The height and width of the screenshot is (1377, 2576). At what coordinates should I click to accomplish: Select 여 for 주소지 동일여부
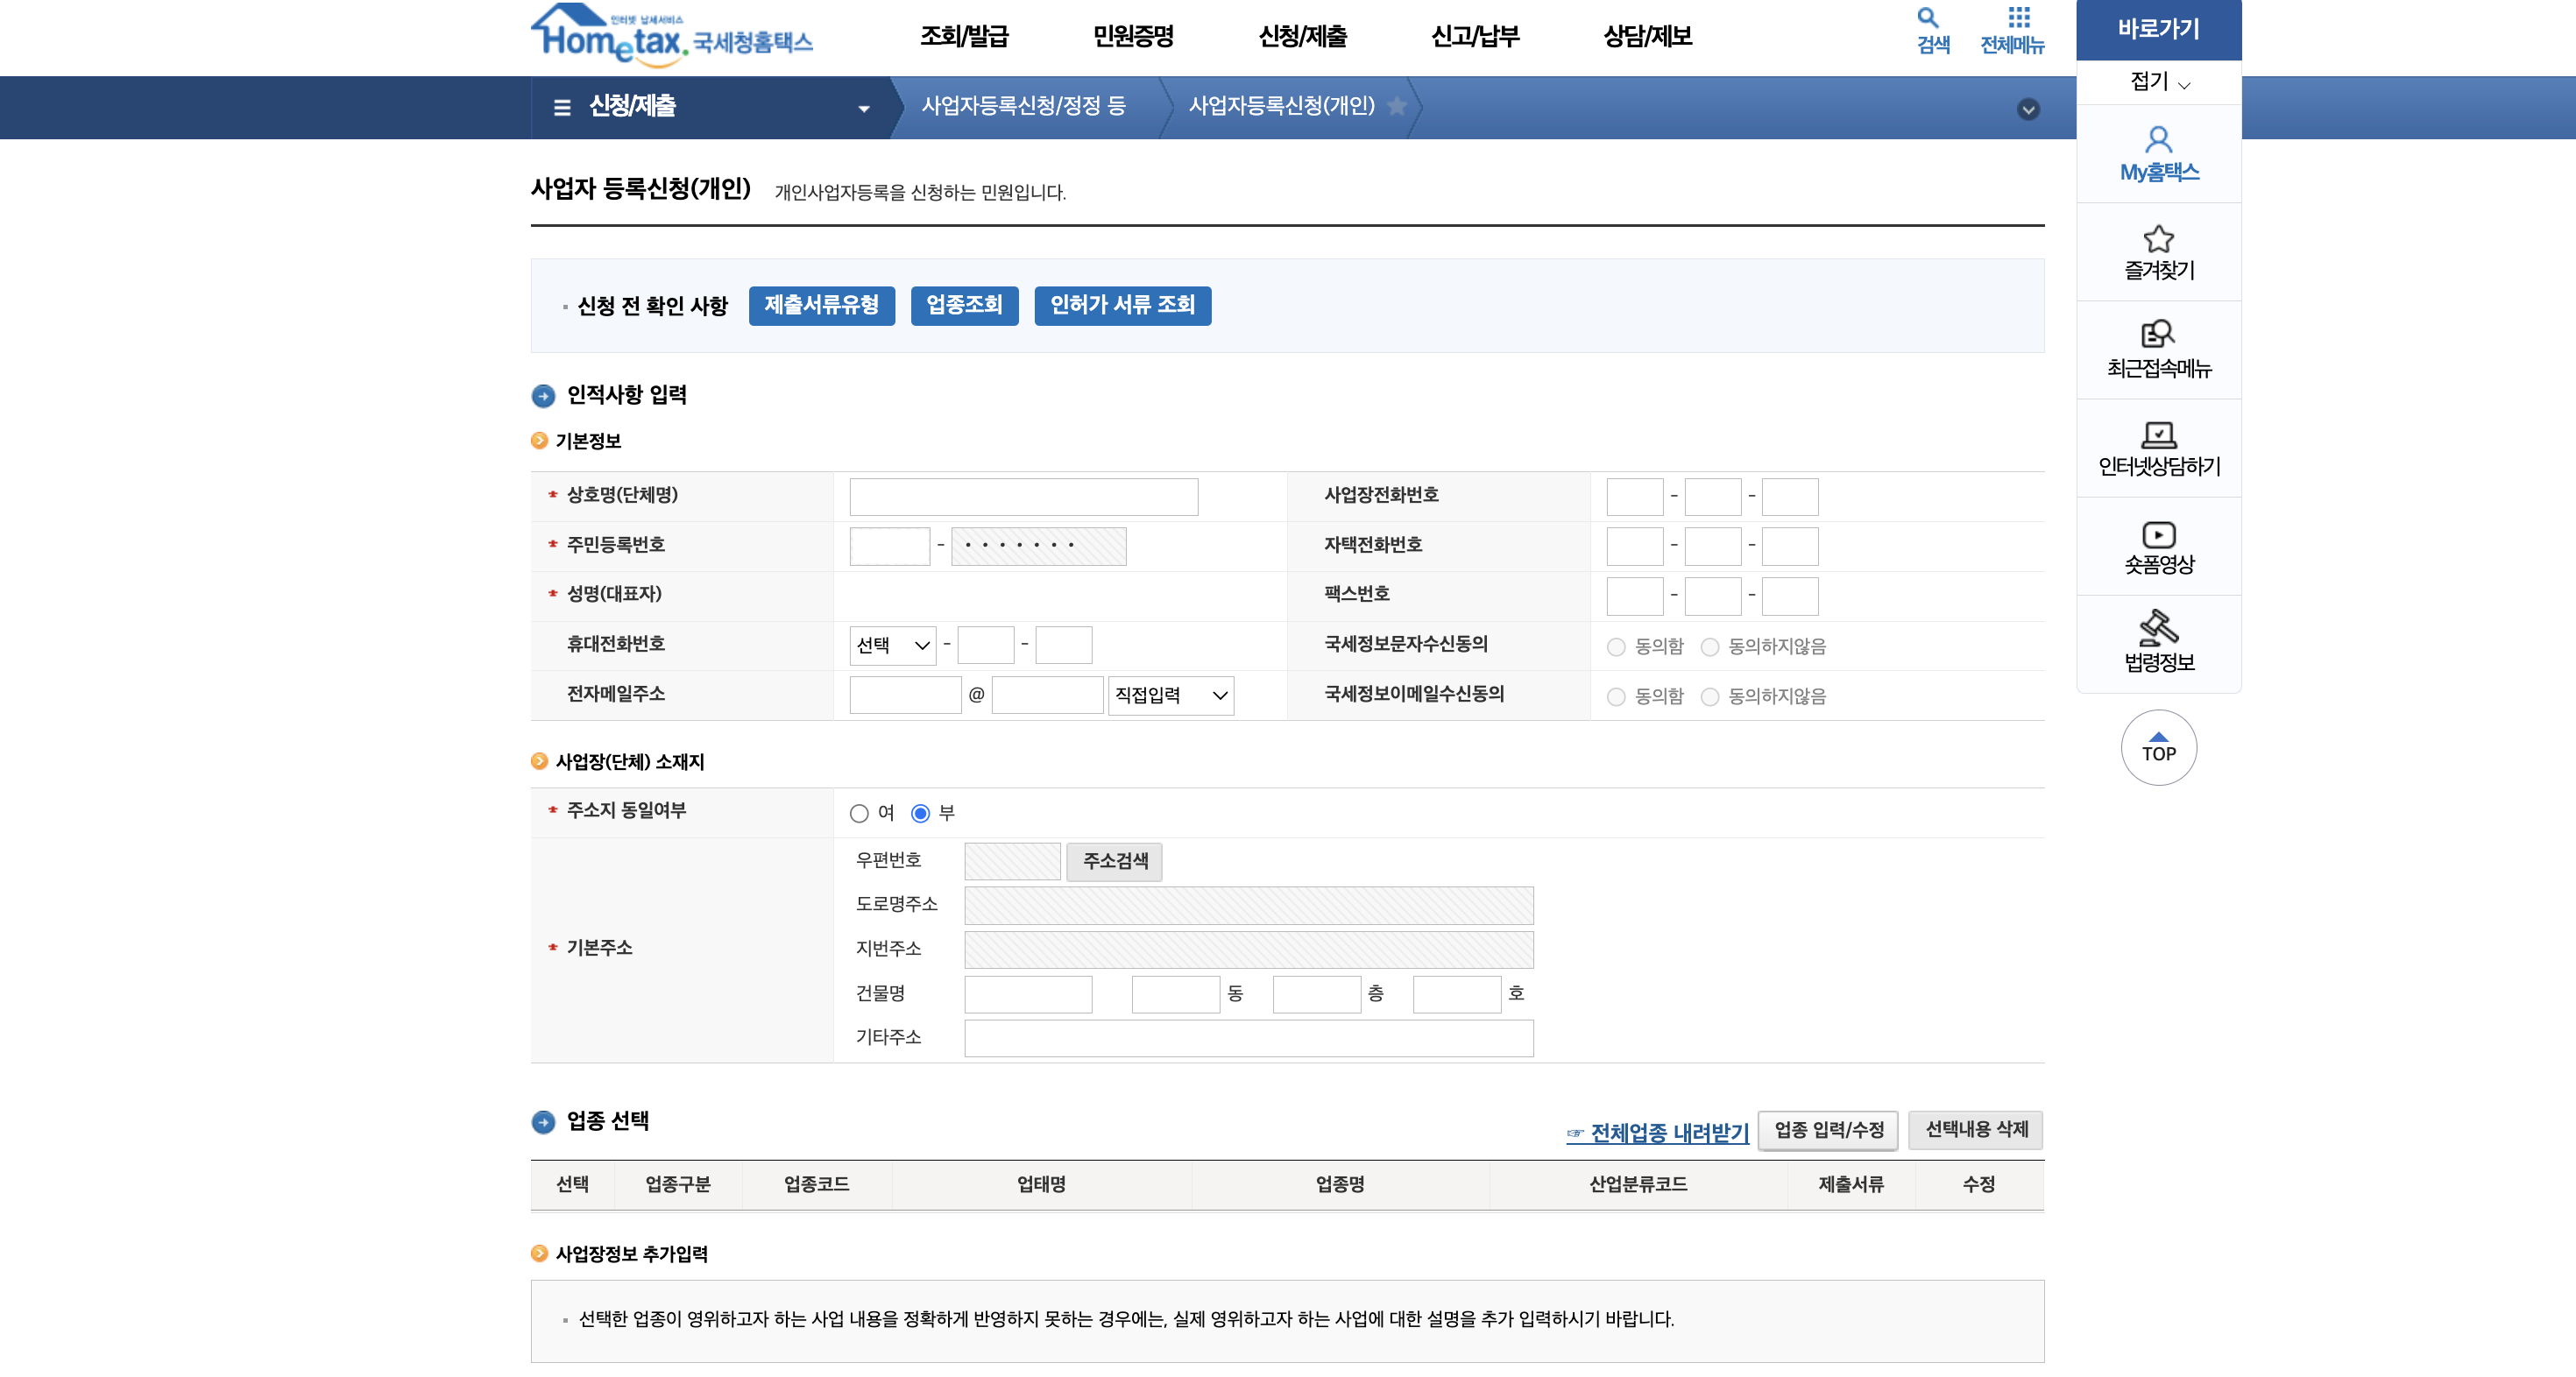click(x=859, y=813)
